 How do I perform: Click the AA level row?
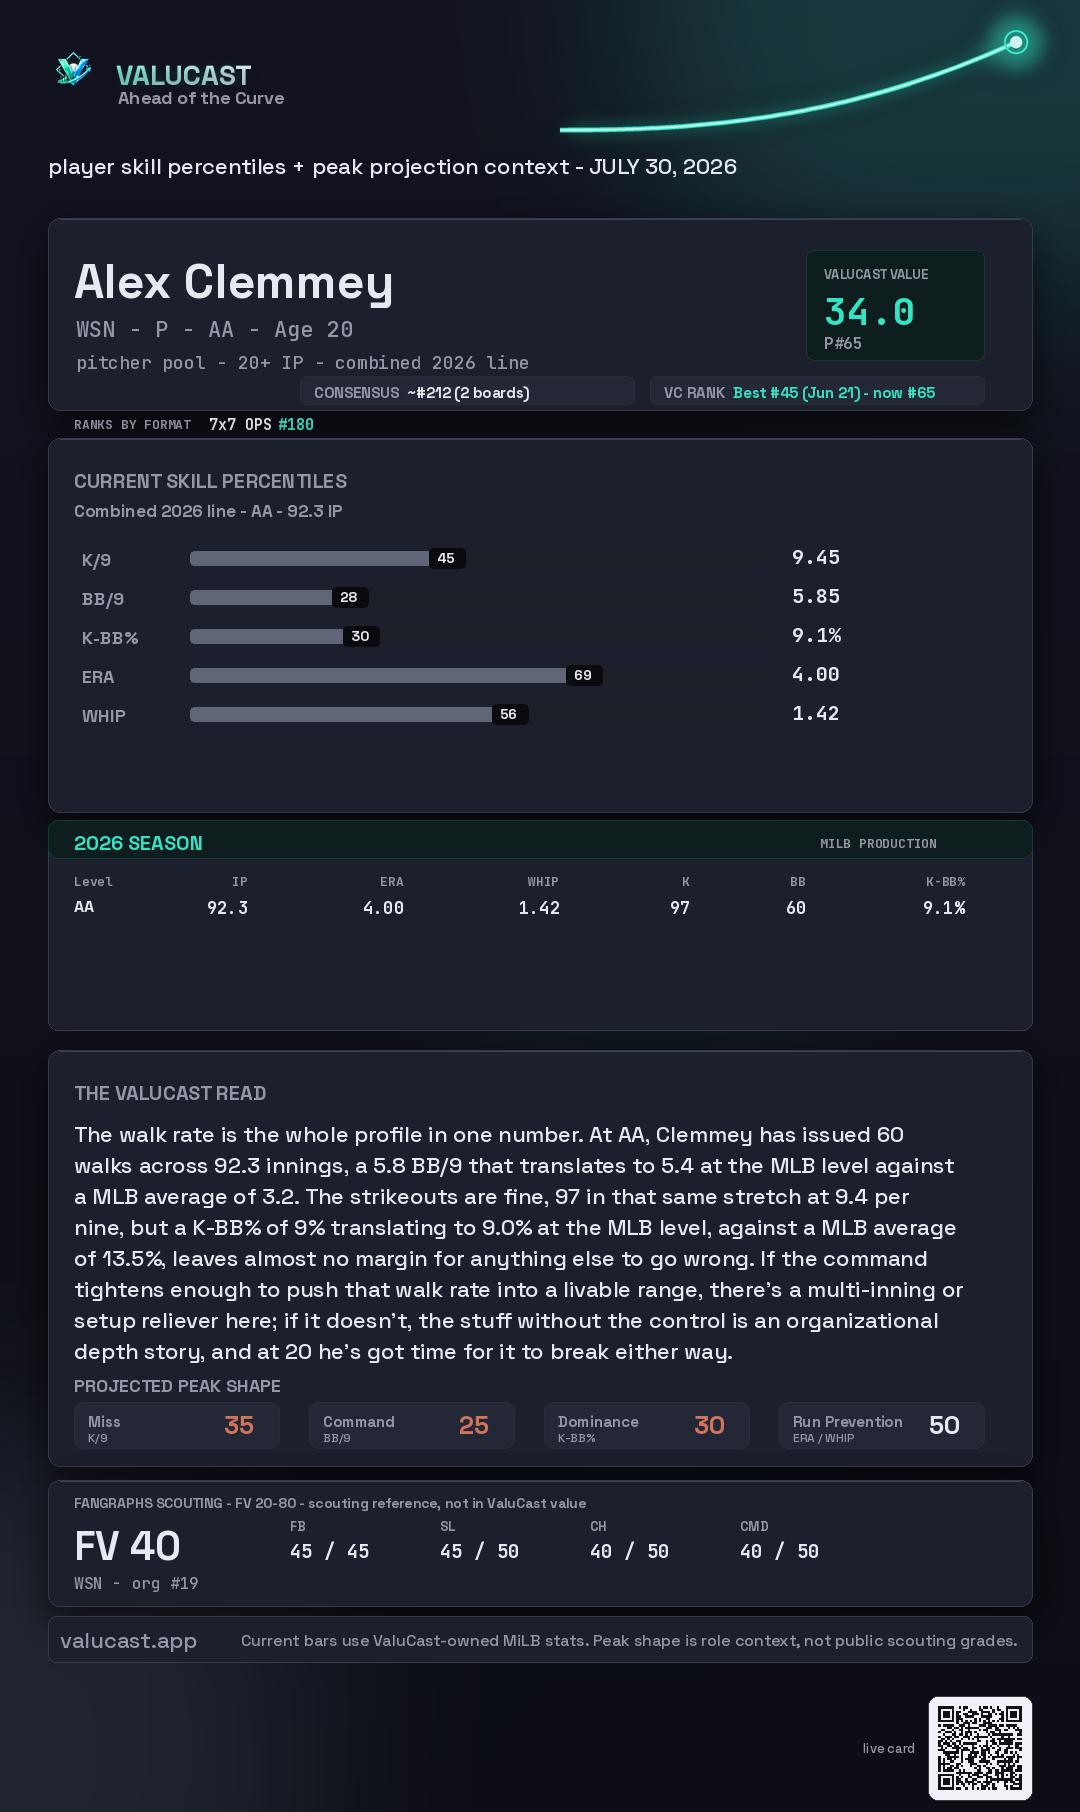tap(520, 907)
